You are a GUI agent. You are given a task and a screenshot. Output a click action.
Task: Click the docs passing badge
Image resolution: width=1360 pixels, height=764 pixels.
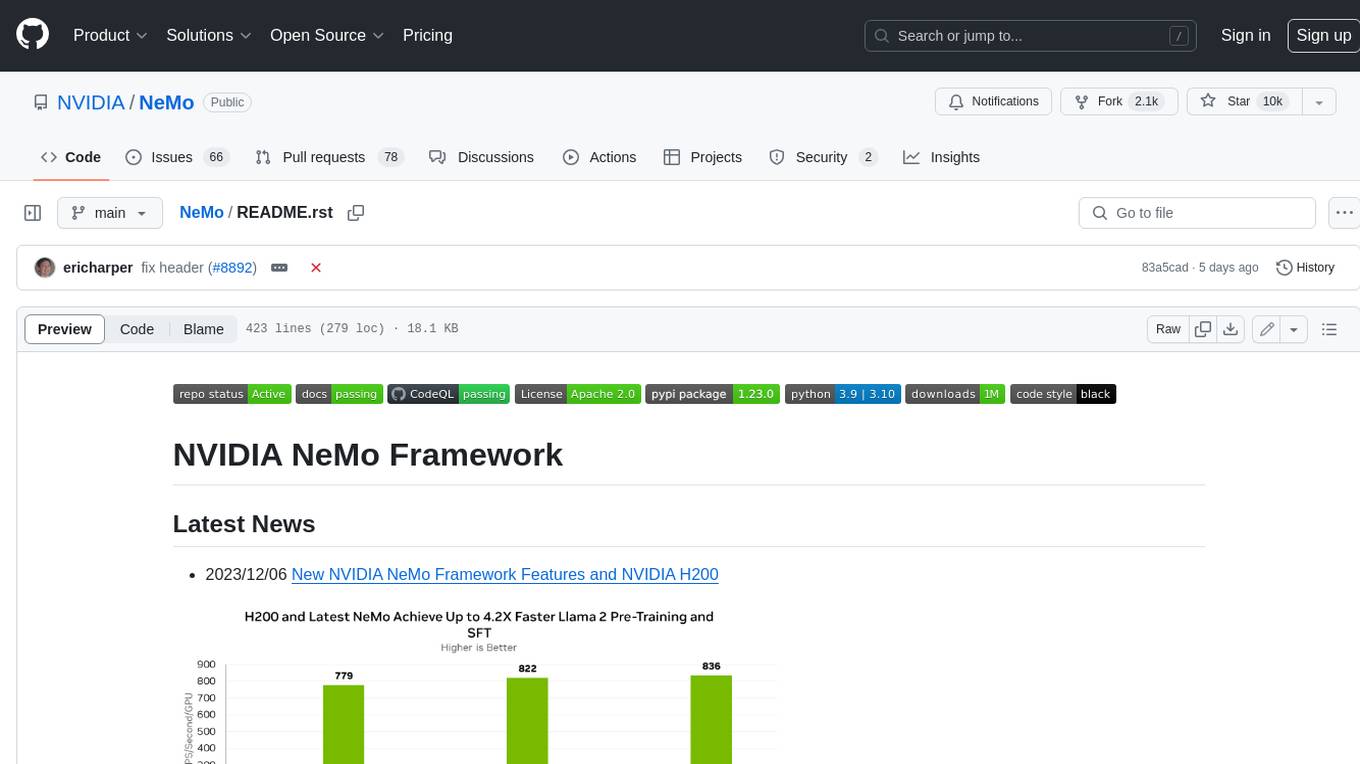click(x=339, y=394)
